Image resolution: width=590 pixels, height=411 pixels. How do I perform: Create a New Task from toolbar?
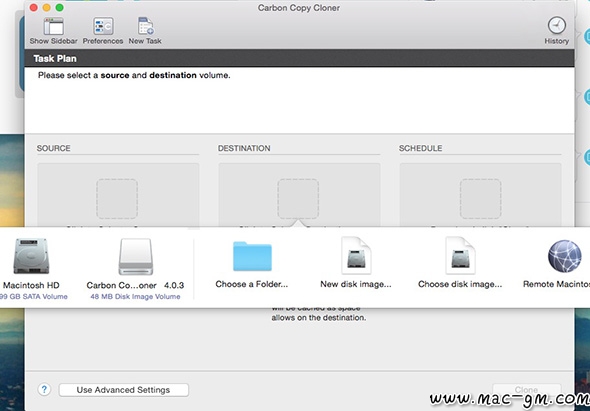145,26
